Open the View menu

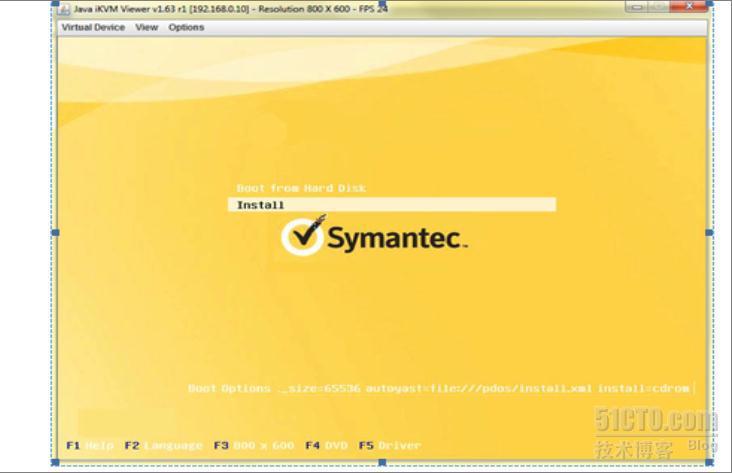tap(147, 27)
